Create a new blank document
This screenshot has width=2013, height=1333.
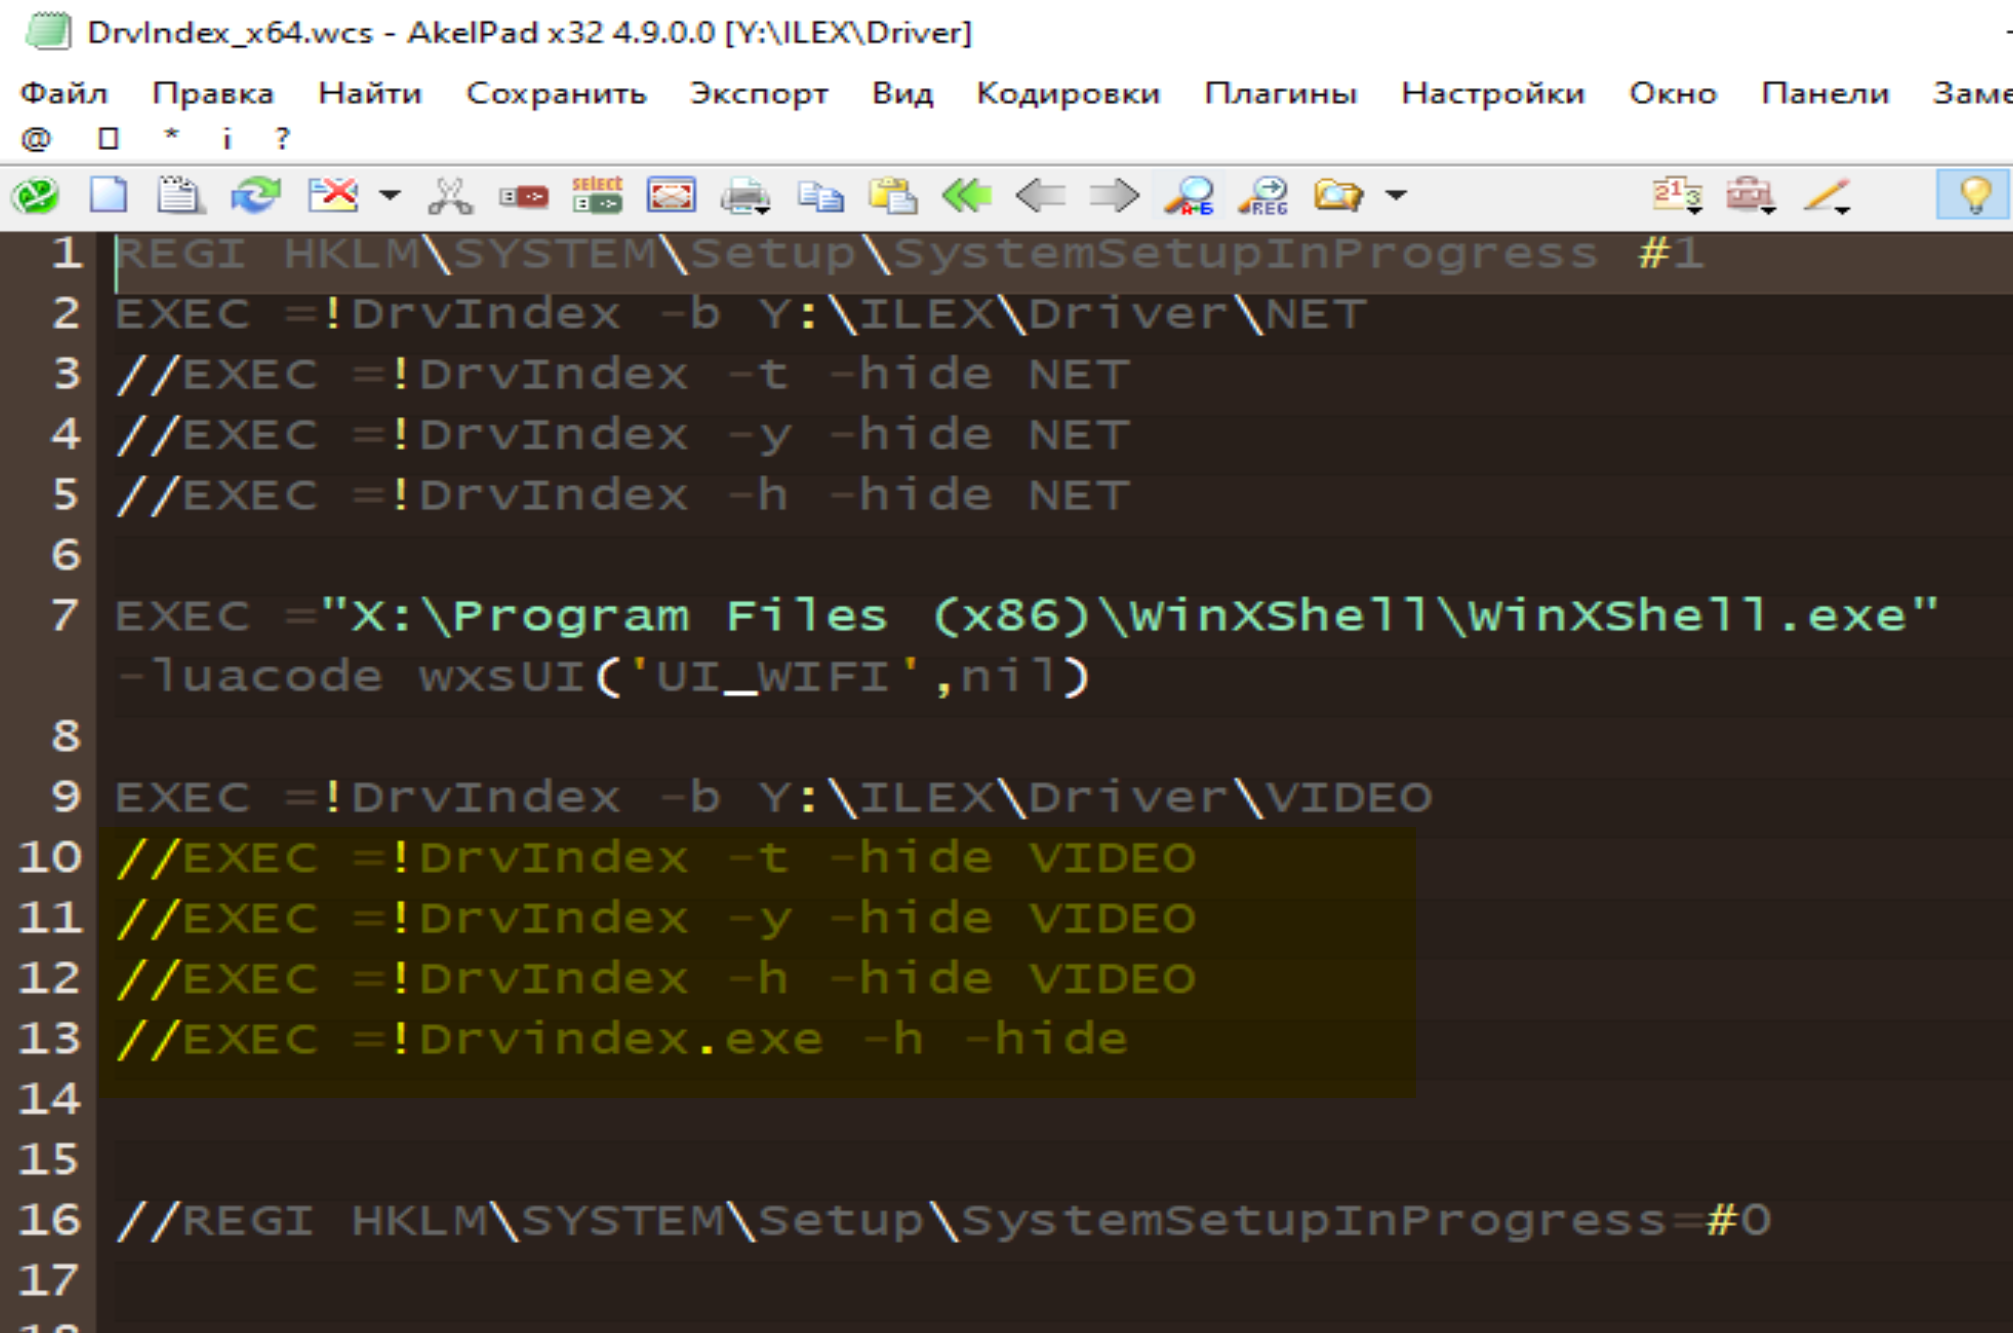(x=108, y=195)
